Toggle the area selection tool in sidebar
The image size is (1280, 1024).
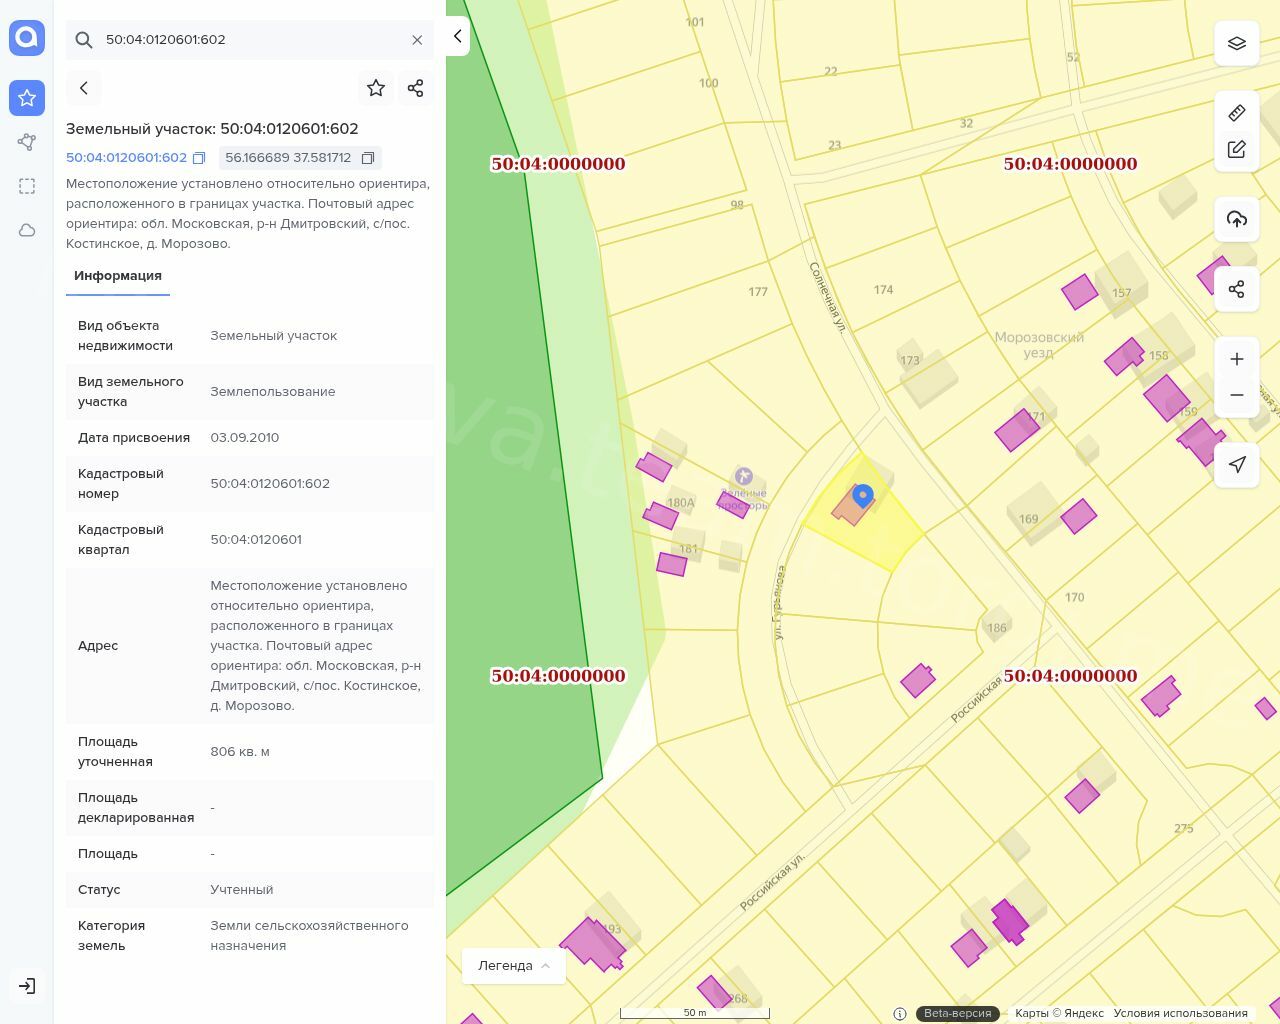pyautogui.click(x=27, y=186)
